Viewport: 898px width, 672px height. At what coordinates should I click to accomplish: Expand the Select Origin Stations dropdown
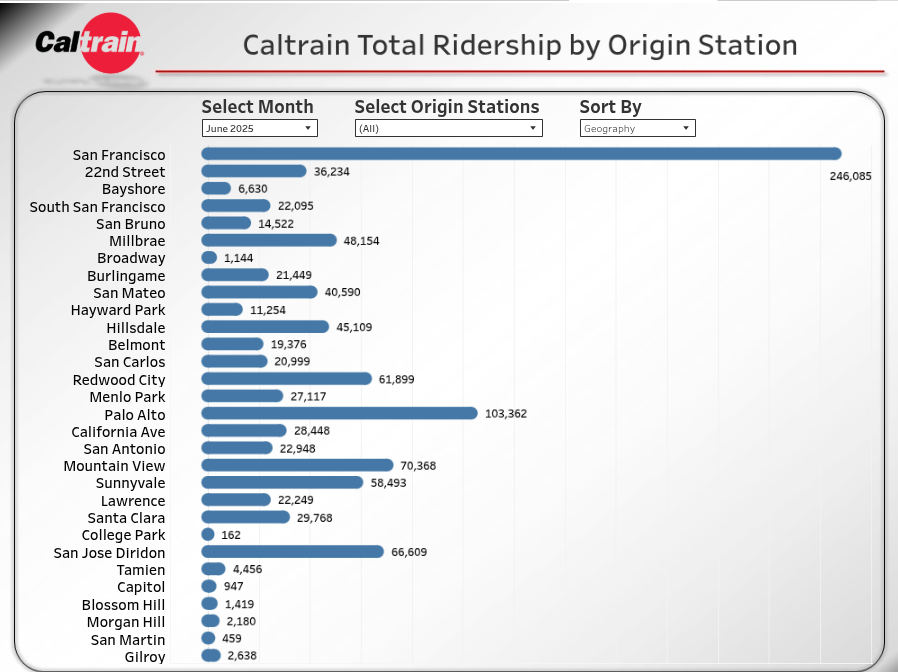tap(448, 128)
